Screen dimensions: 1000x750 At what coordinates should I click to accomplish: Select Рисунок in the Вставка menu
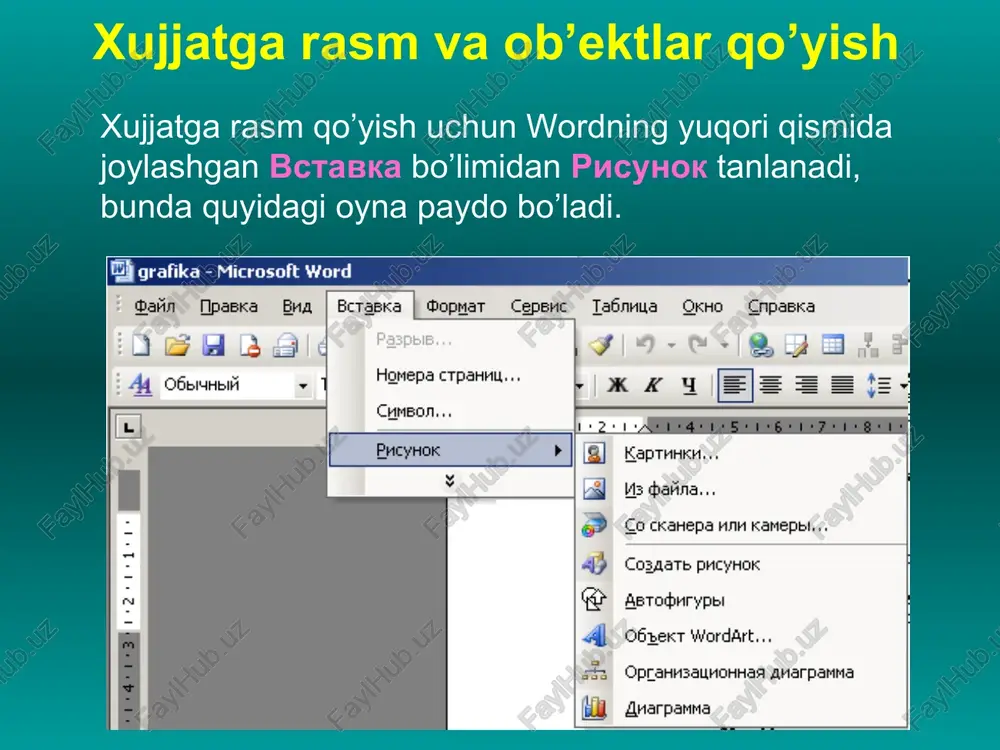[450, 450]
